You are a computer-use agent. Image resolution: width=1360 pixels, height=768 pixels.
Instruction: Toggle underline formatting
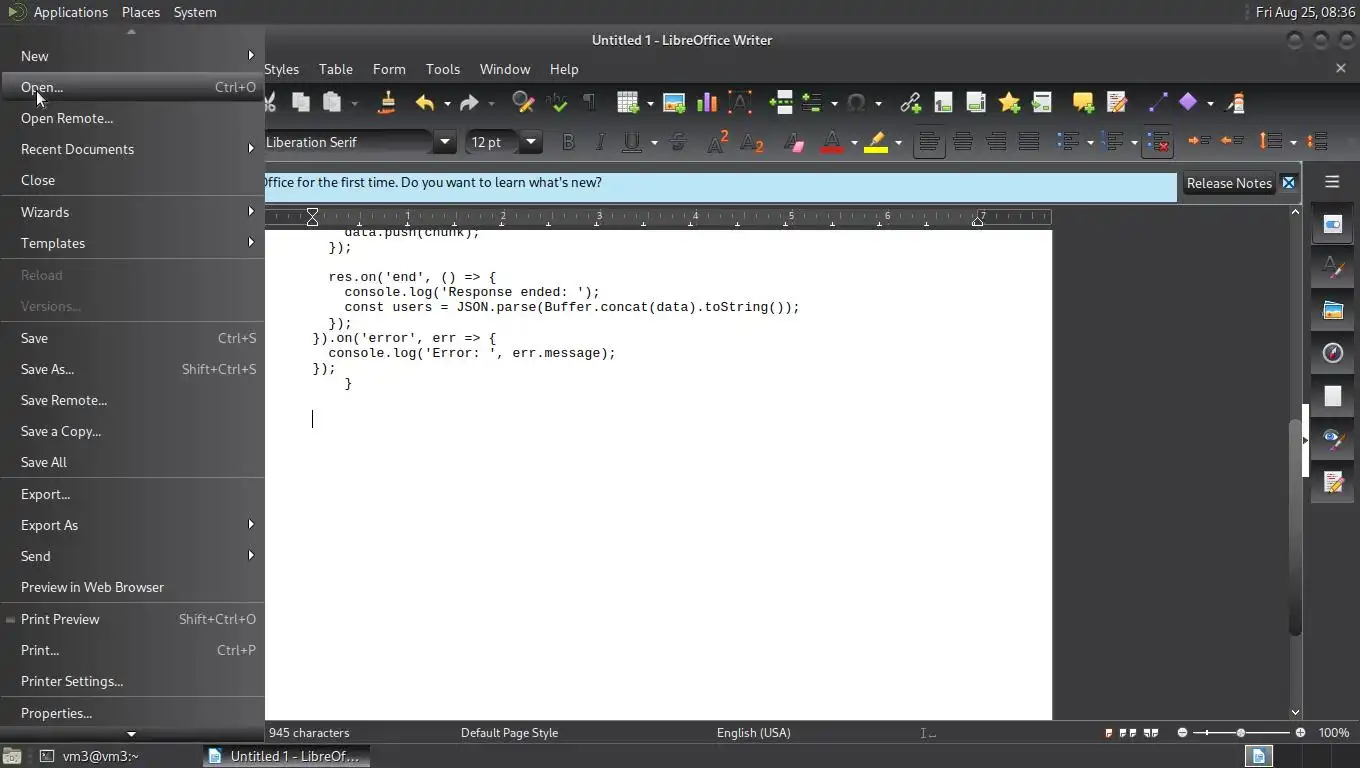coord(632,142)
